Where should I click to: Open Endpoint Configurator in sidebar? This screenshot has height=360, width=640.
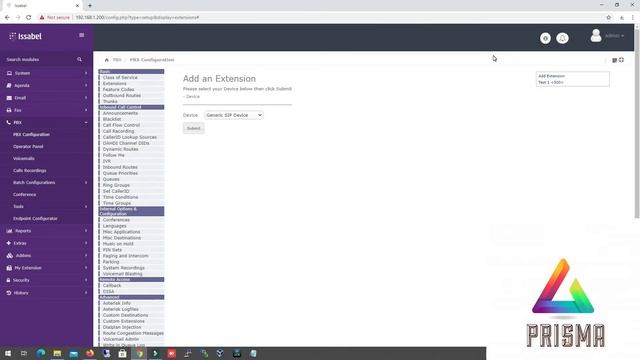(35, 219)
